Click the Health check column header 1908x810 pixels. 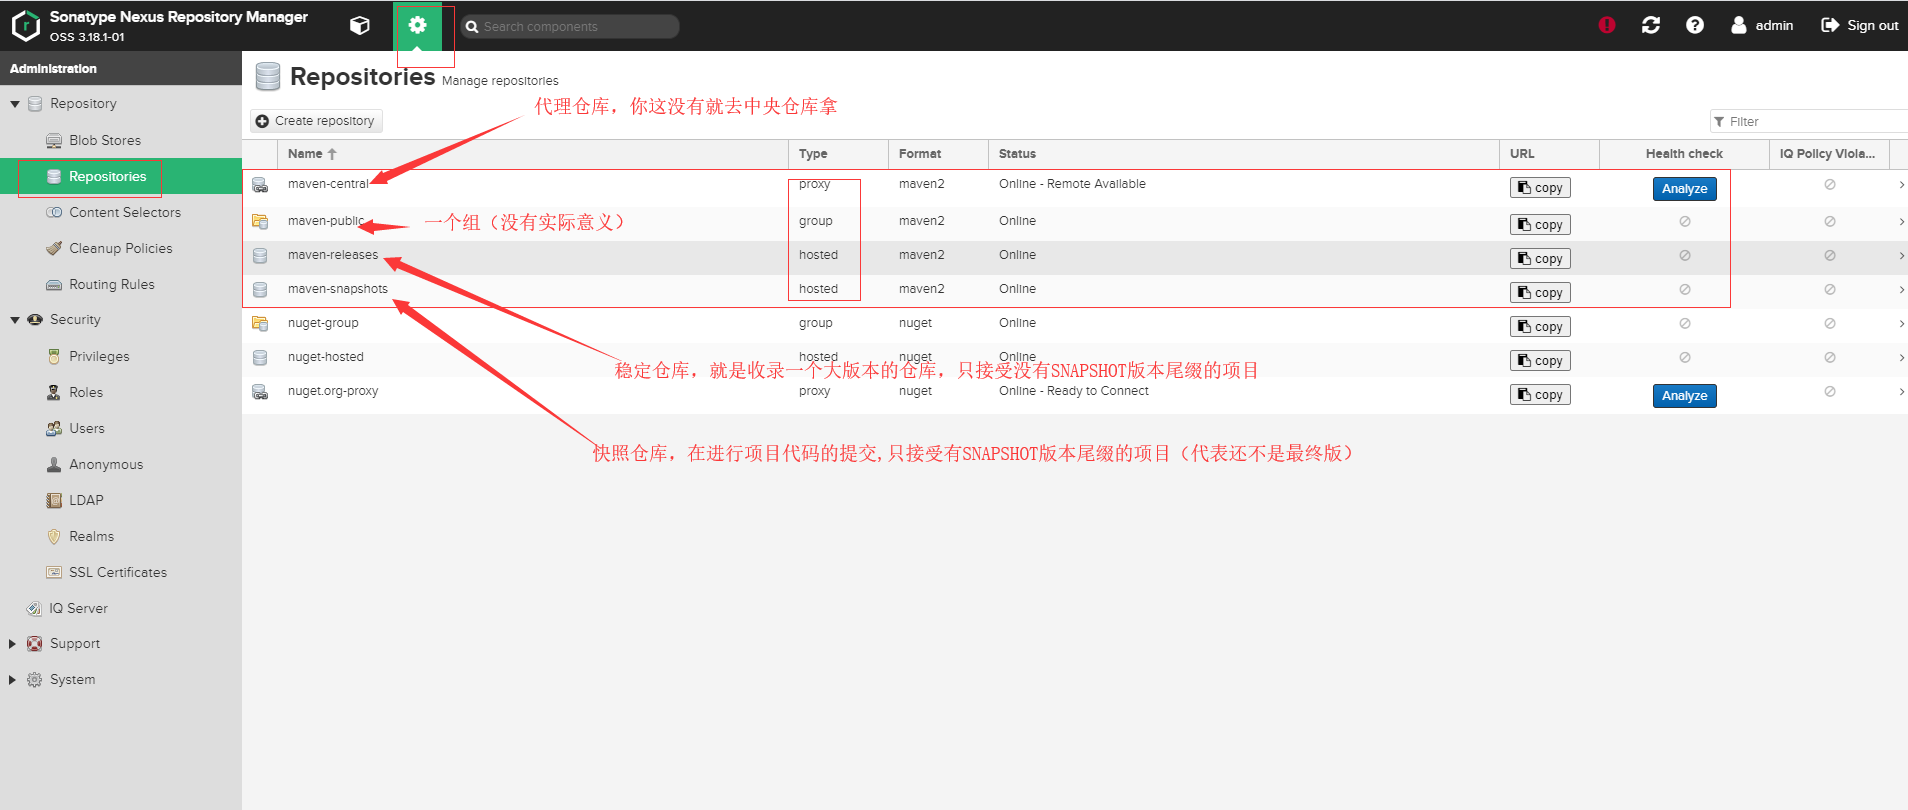point(1684,154)
